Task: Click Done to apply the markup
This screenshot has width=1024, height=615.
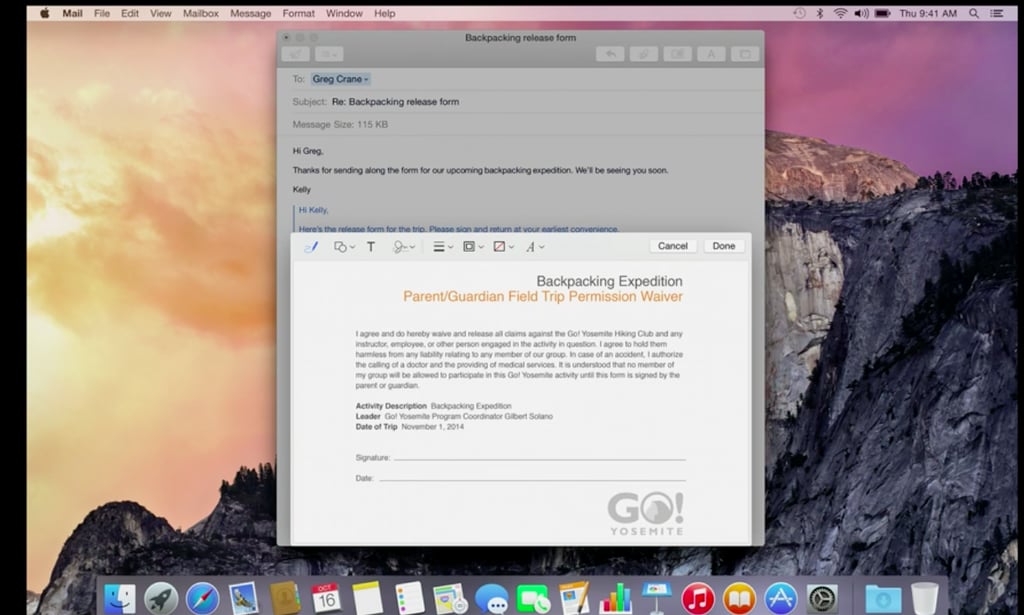Action: coord(724,245)
